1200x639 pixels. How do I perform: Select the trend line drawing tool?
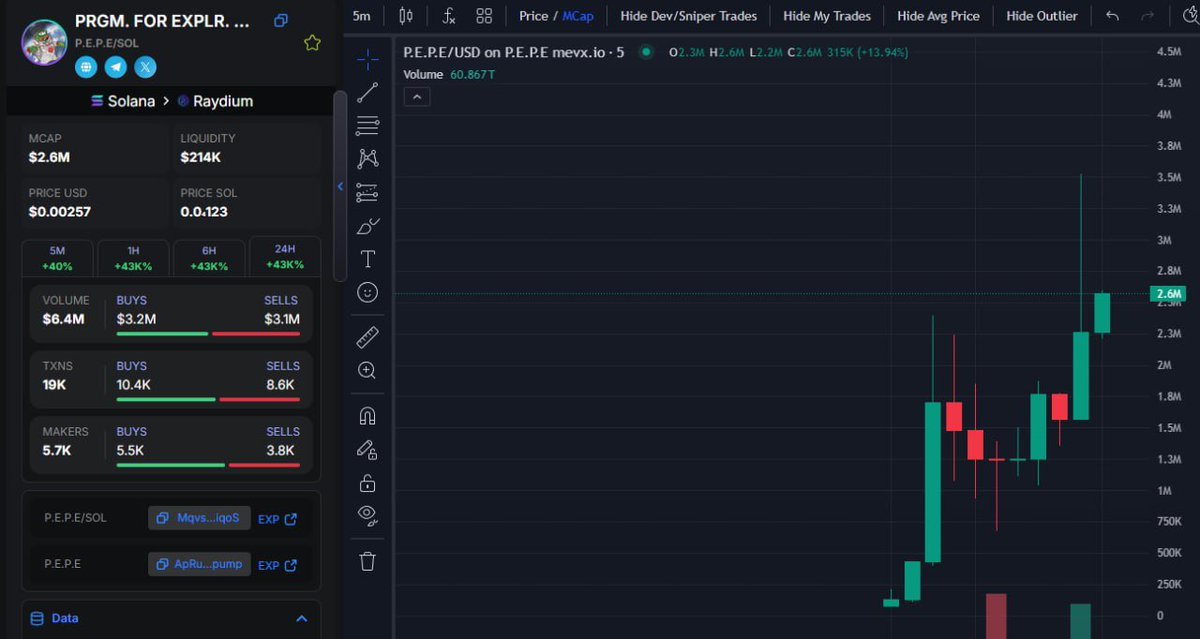point(368,93)
